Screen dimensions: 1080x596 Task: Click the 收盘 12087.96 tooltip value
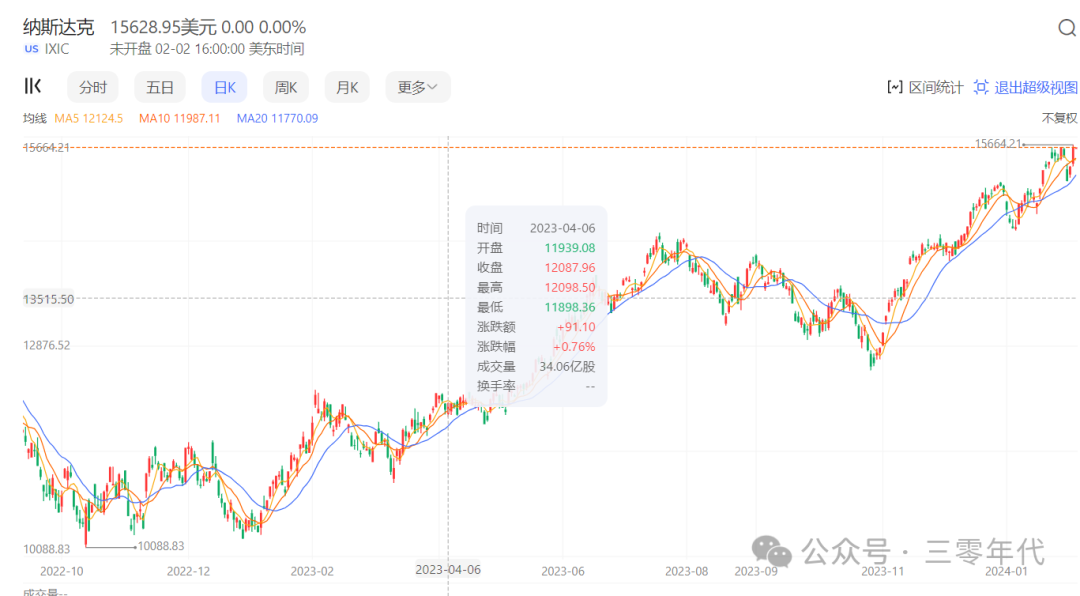pyautogui.click(x=570, y=267)
